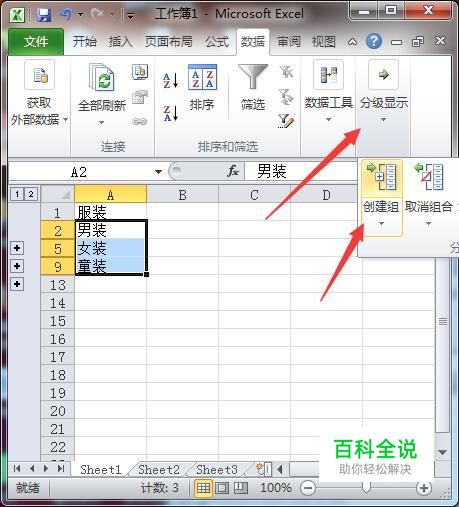Image resolution: width=459 pixels, height=507 pixels.
Task: Open the Customize Quick Access Toolbar dropdown
Action: tap(131, 15)
